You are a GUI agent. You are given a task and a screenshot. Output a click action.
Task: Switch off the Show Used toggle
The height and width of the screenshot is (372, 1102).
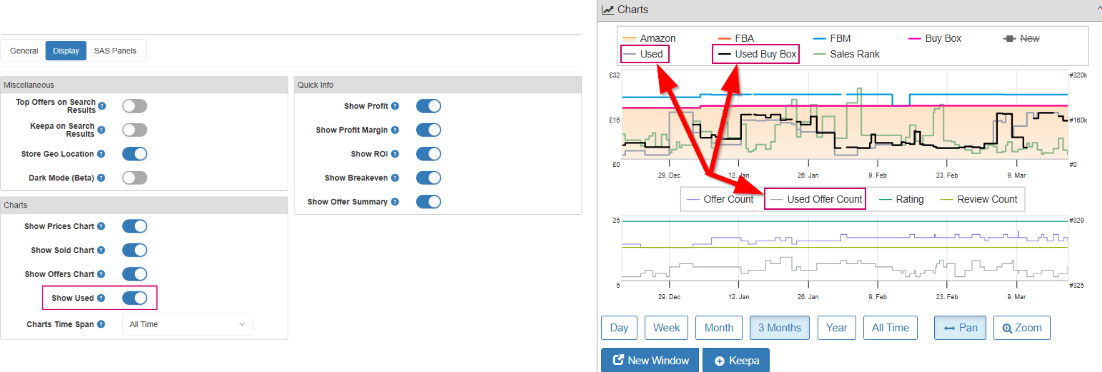coord(134,298)
